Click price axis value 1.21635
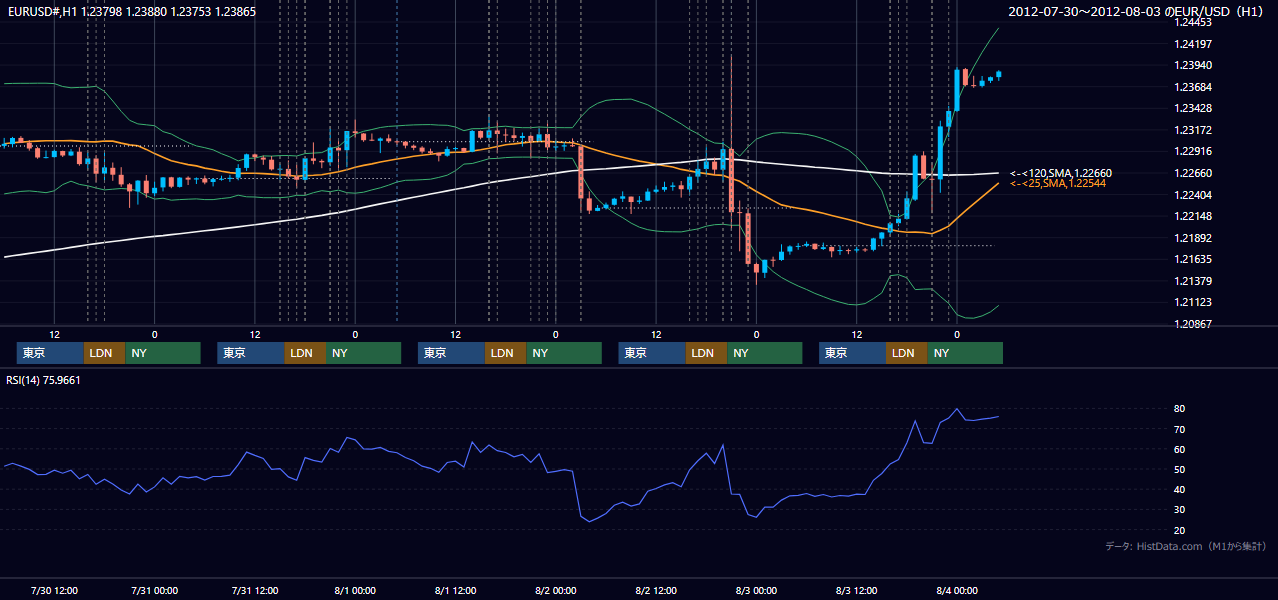The width and height of the screenshot is (1278, 600). [x=1193, y=259]
